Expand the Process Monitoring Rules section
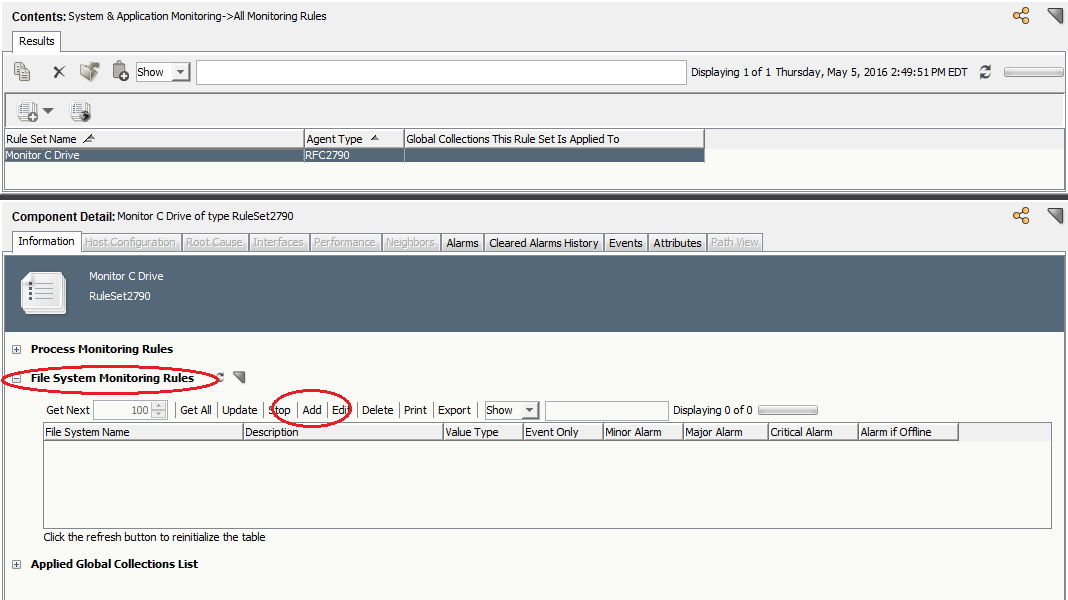 coord(17,349)
